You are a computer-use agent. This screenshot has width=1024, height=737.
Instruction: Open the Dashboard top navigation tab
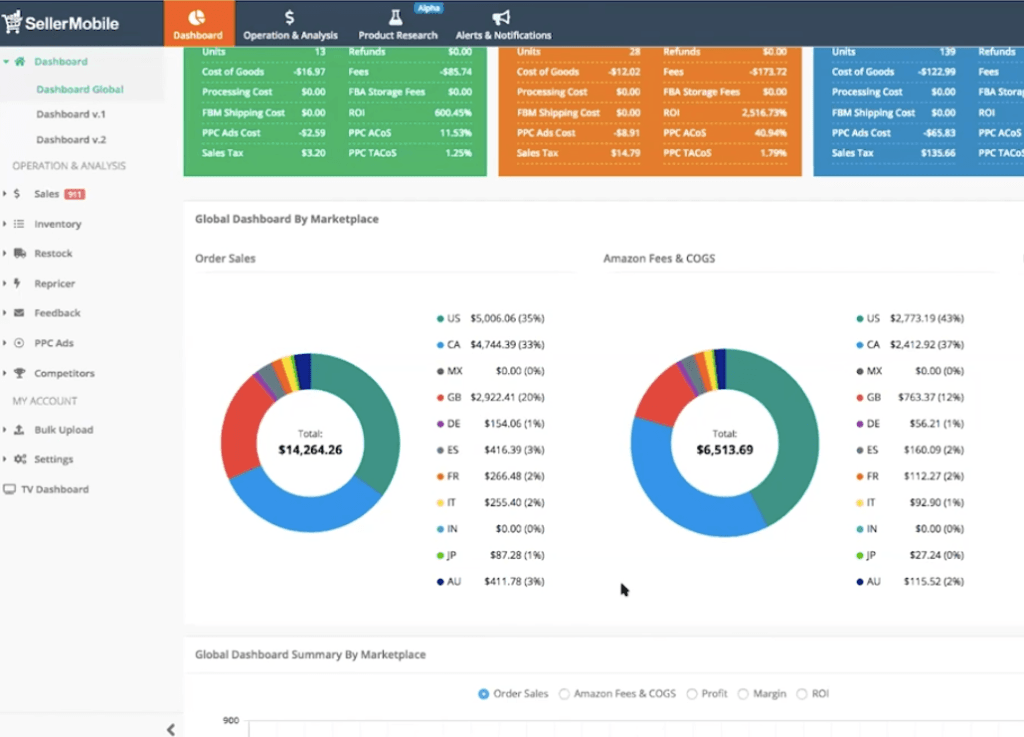[x=199, y=24]
